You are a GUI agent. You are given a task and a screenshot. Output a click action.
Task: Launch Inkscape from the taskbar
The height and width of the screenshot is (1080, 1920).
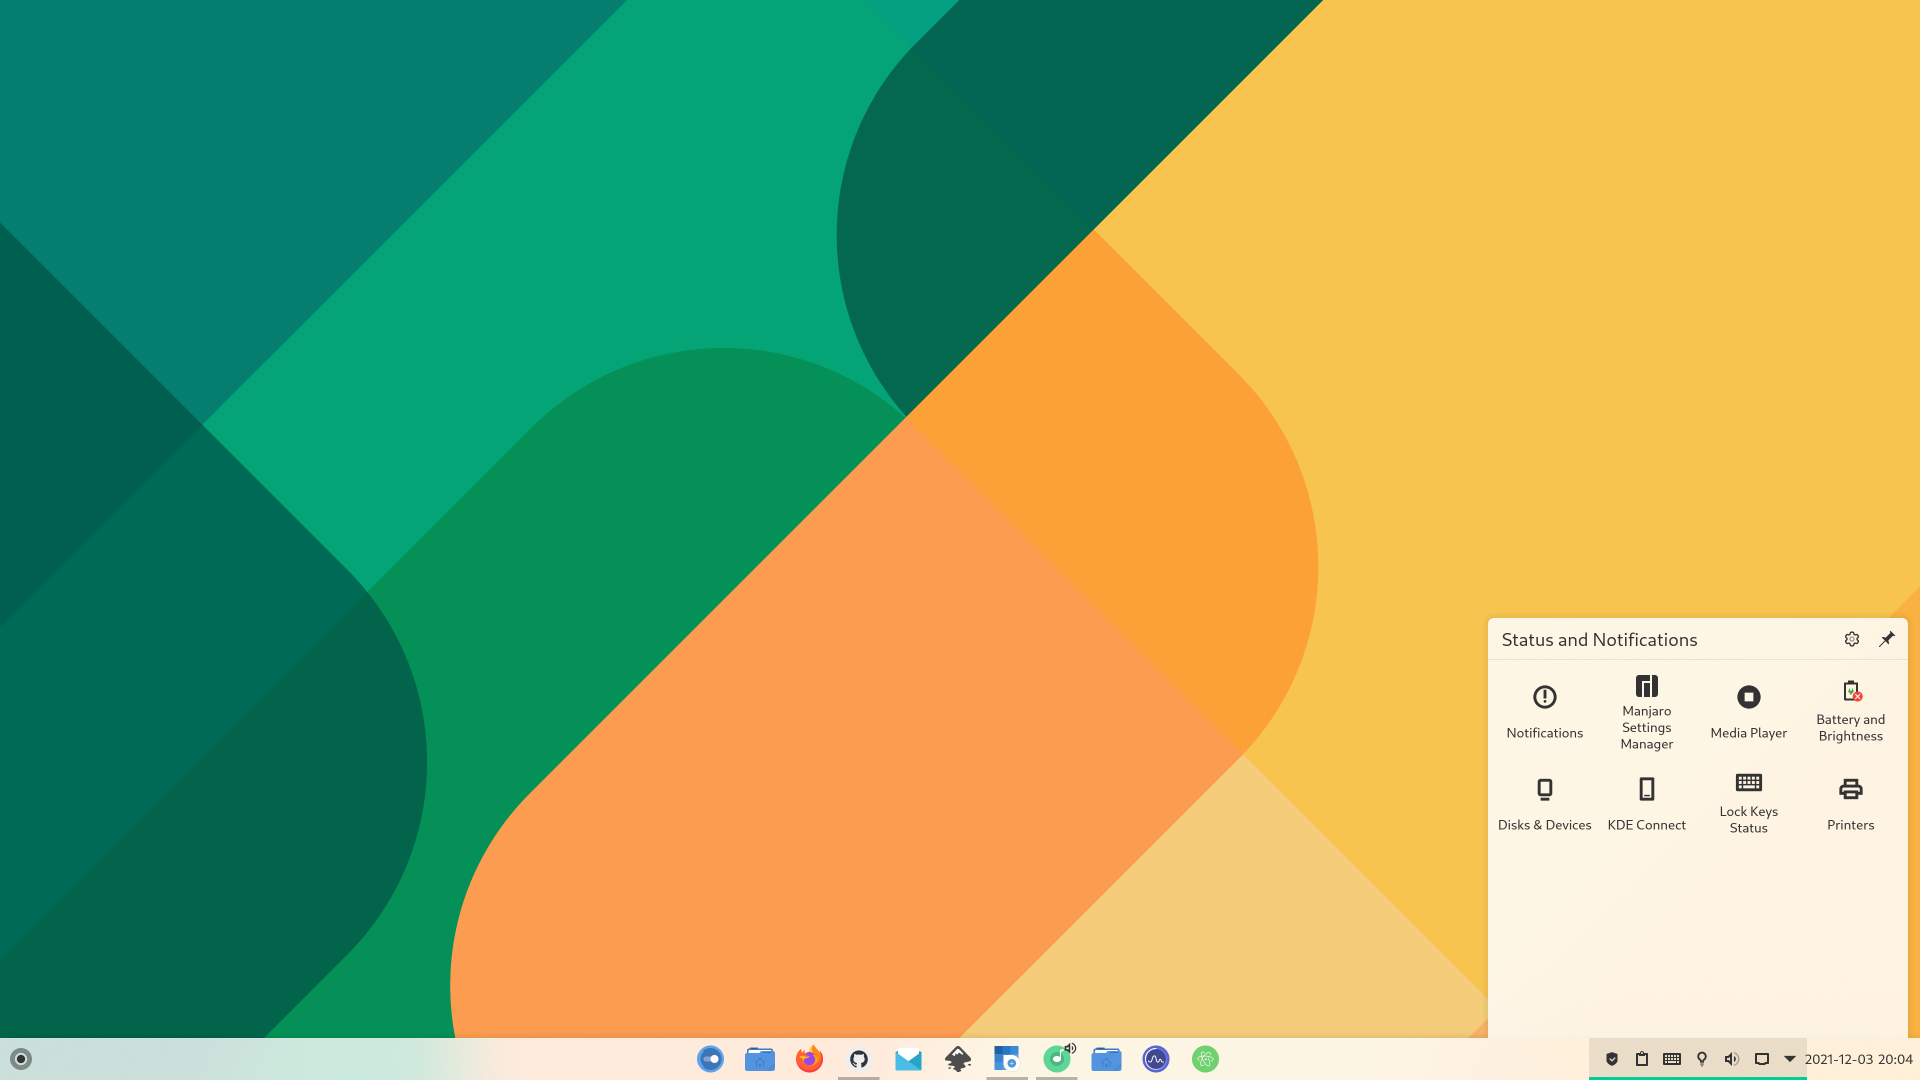tap(958, 1059)
